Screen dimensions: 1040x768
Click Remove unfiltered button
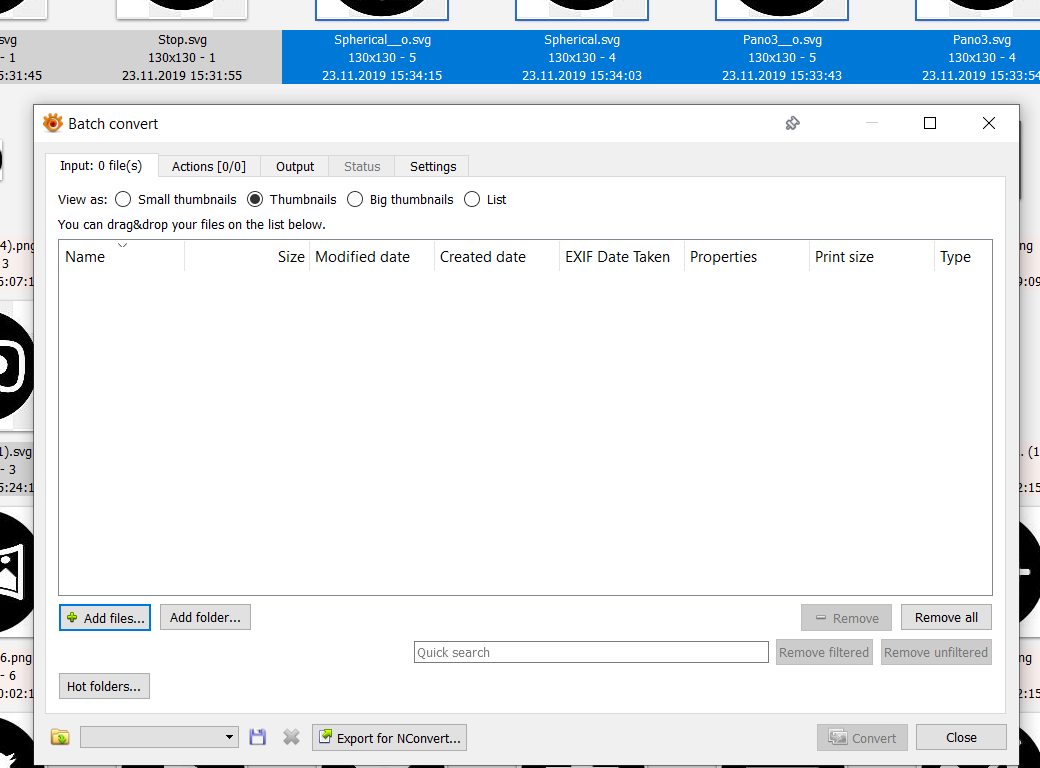click(x=936, y=652)
